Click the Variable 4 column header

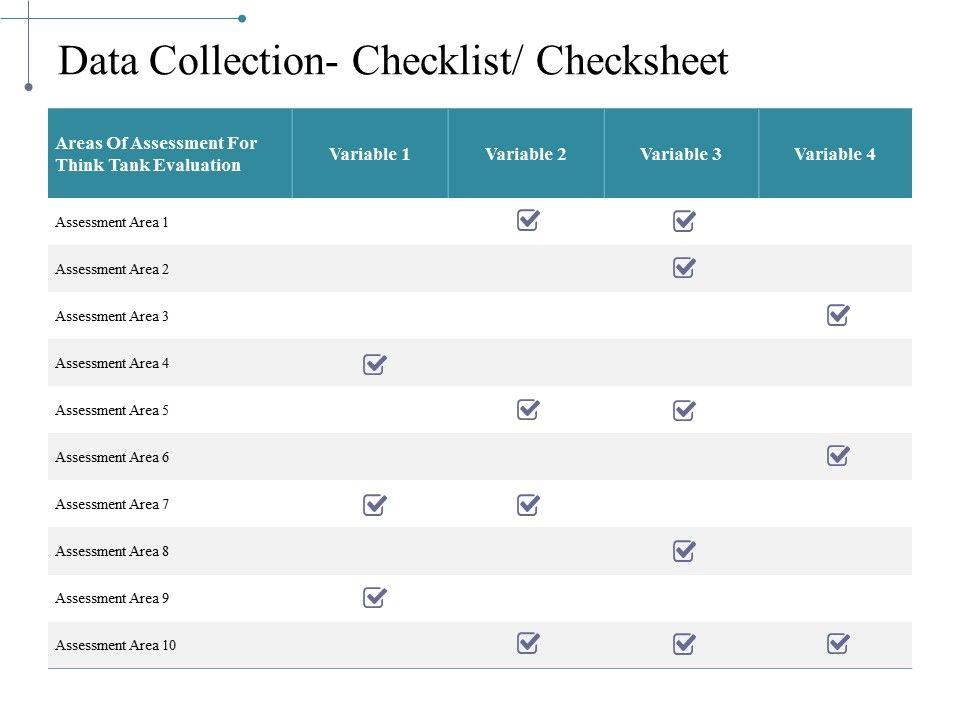(835, 154)
